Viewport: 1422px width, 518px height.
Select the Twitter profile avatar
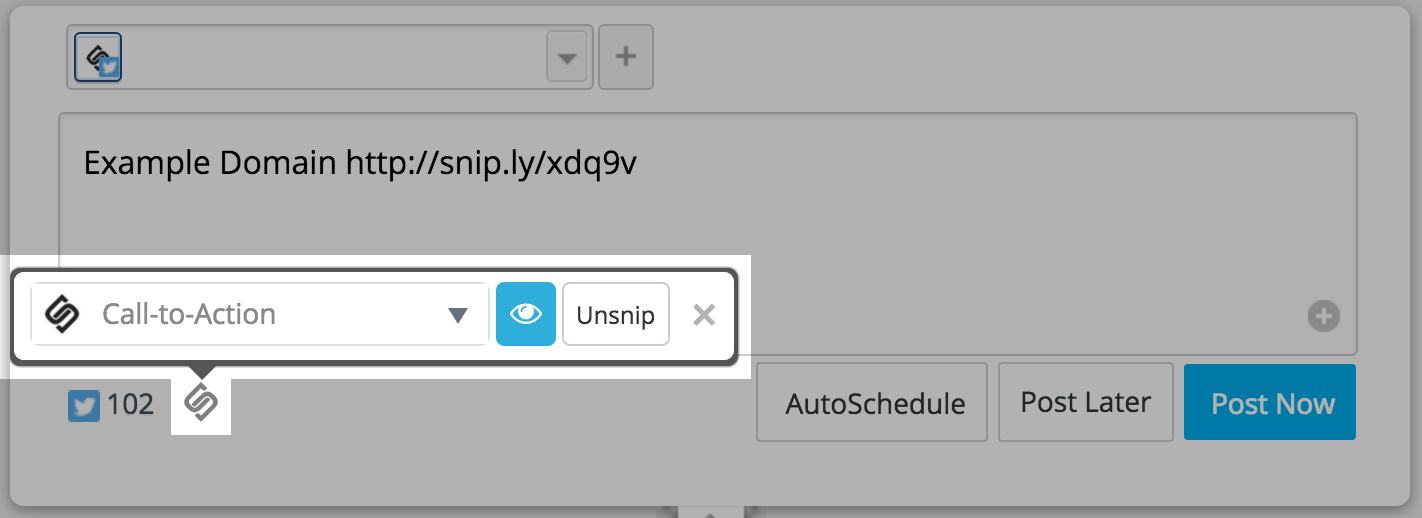[98, 57]
